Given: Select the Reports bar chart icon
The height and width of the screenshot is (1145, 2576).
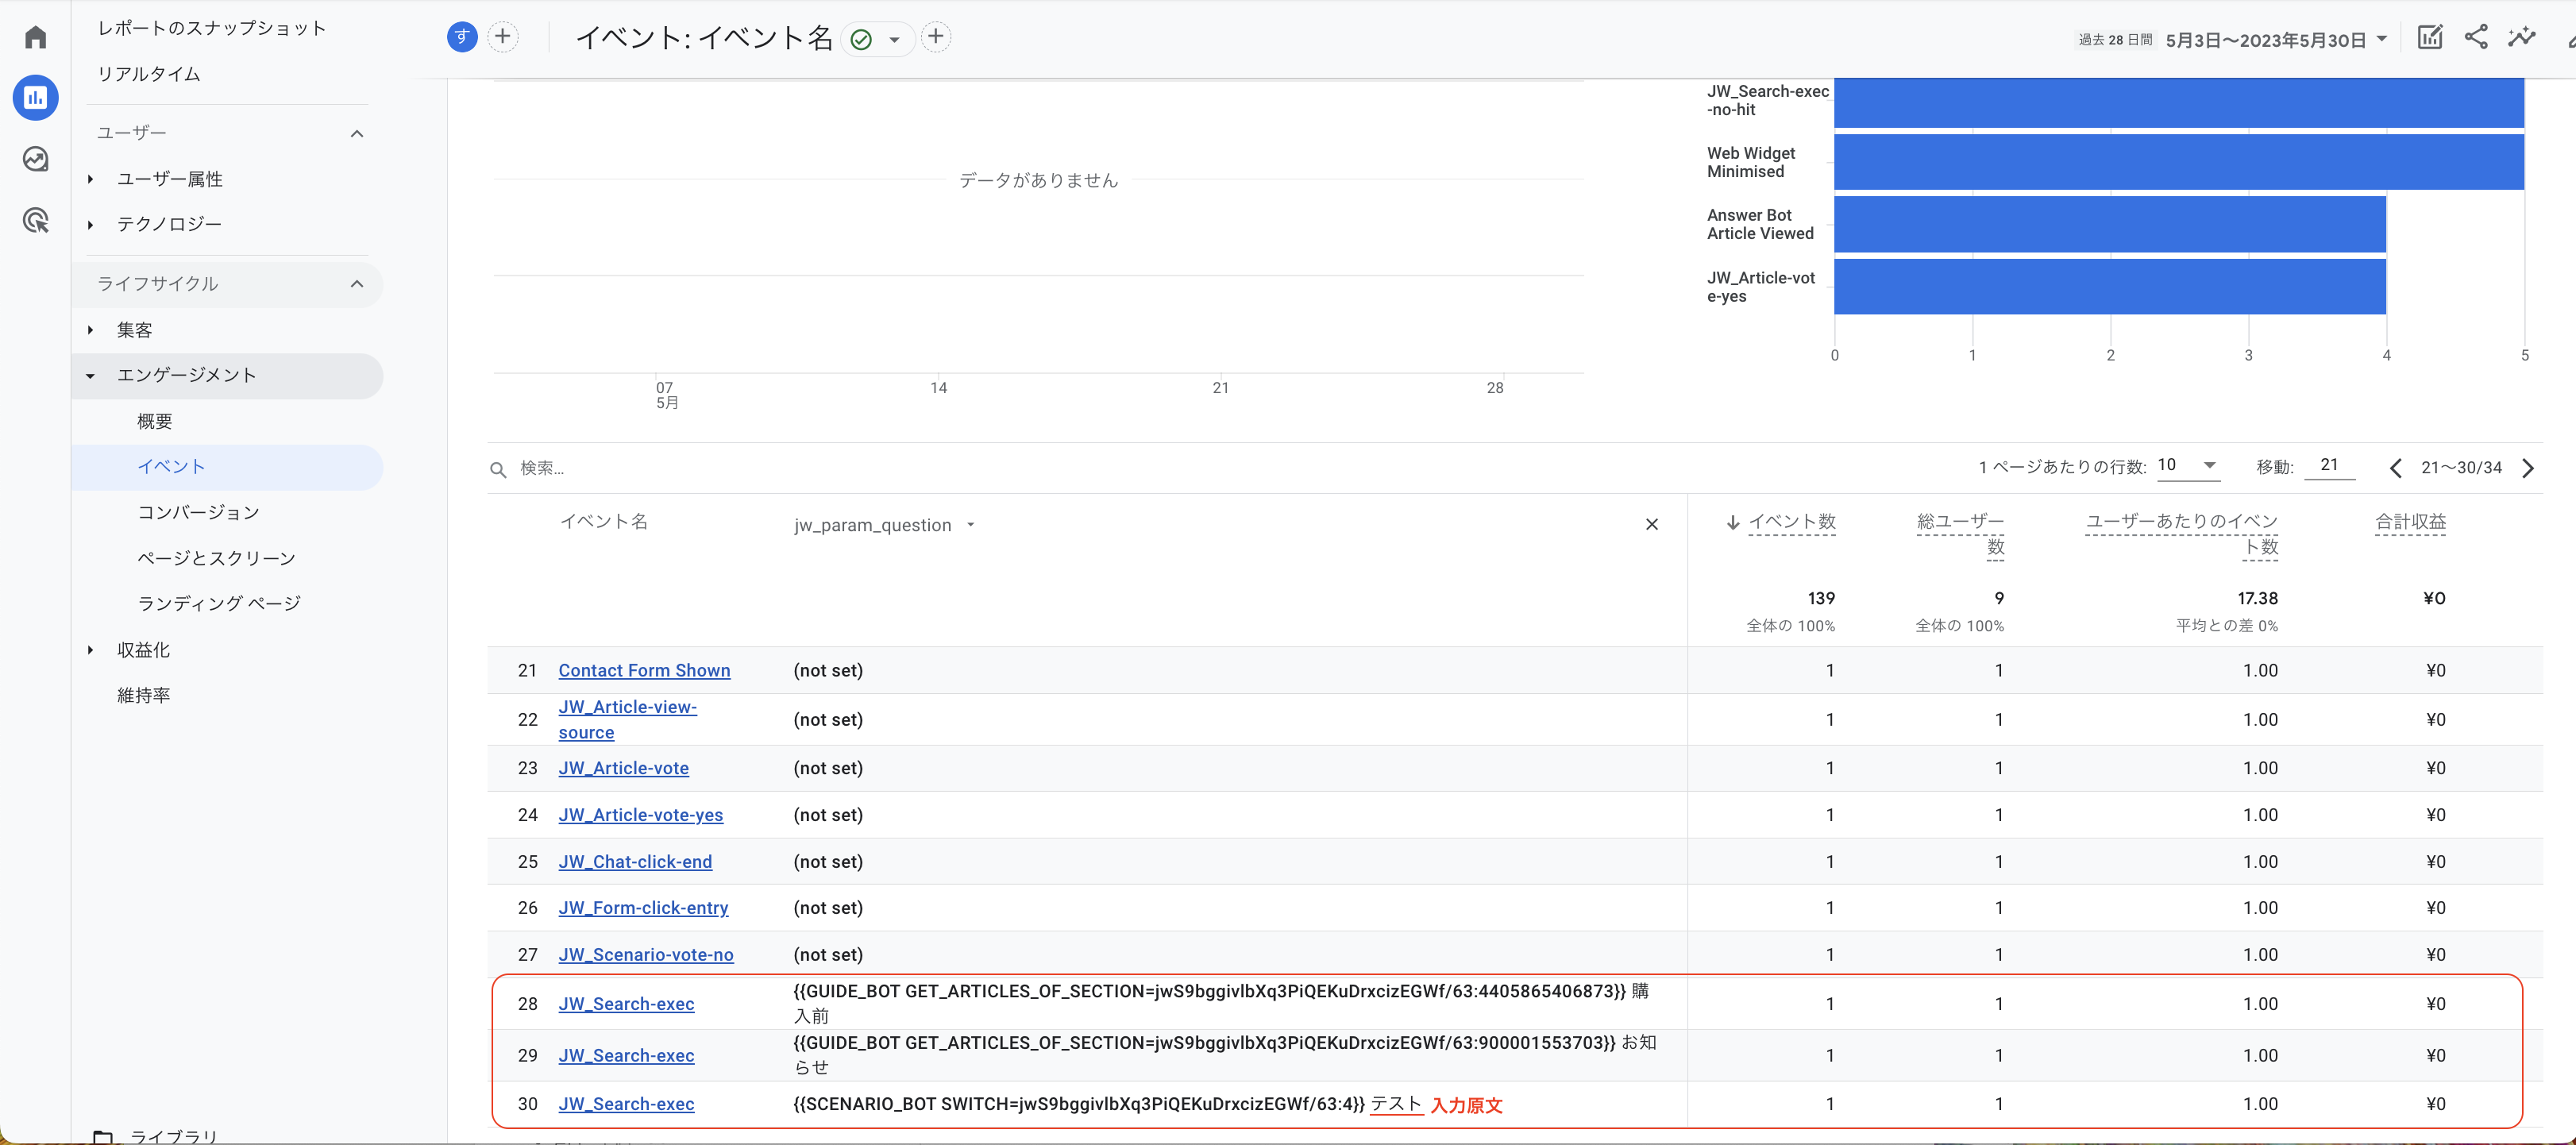Looking at the screenshot, I should click(36, 97).
